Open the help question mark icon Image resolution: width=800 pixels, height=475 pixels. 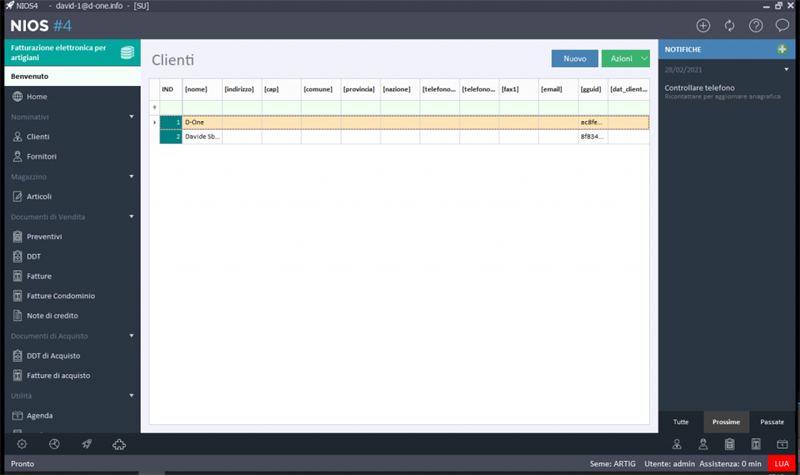pyautogui.click(x=756, y=26)
